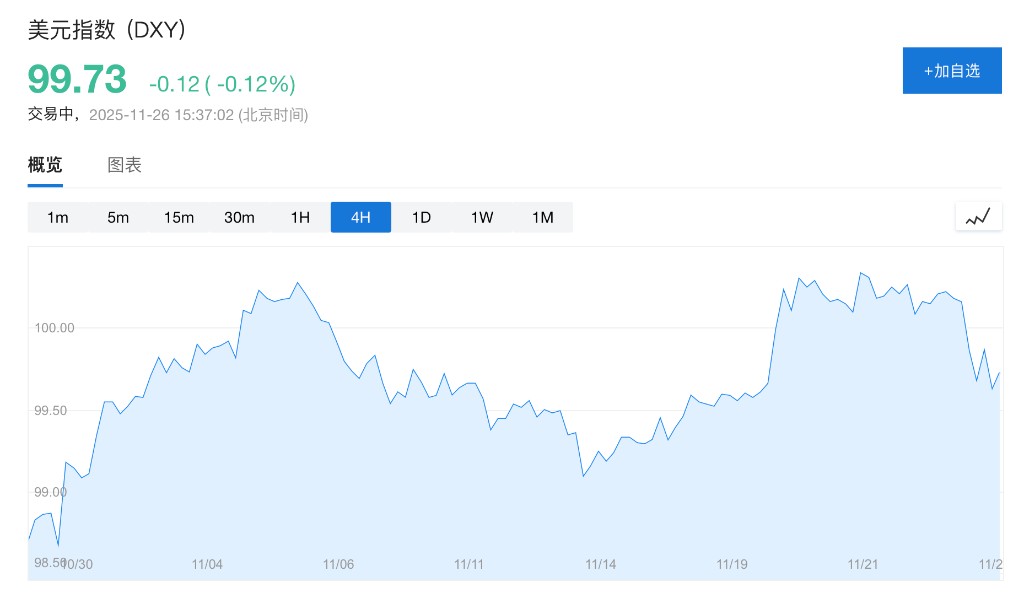Screen dimensions: 1024x594
Task: Choose the 1M monthly timeframe
Action: pyautogui.click(x=543, y=217)
